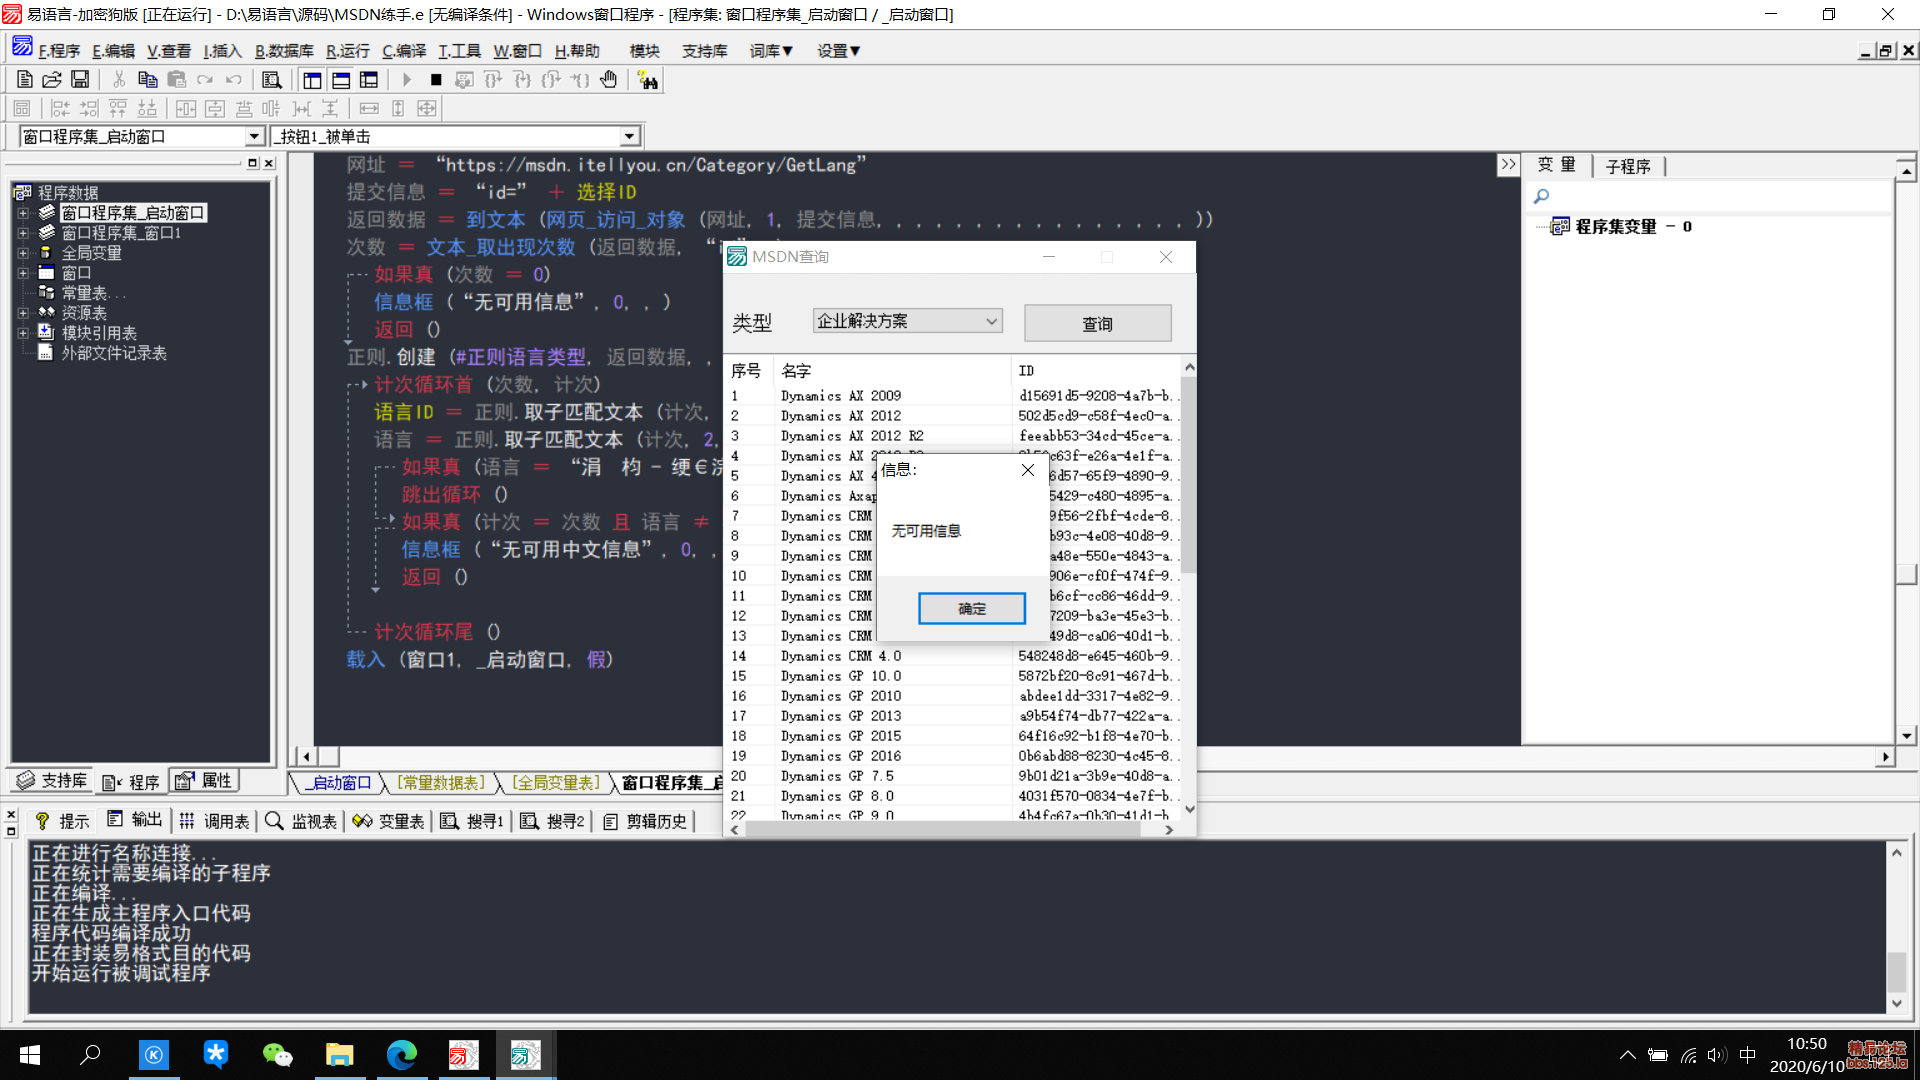Open the 窗口程序集_启动窗口 dropdown arrow
Viewport: 1920px width, 1080px height.
click(x=254, y=137)
